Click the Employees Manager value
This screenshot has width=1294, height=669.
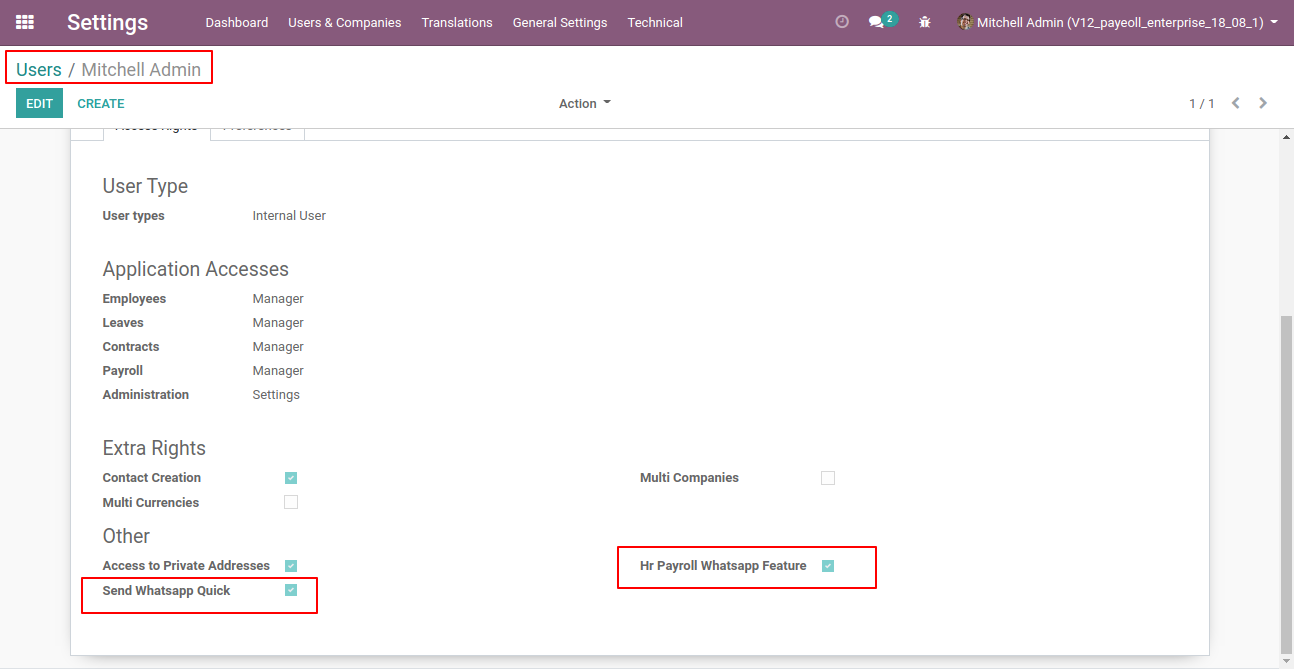click(x=278, y=299)
